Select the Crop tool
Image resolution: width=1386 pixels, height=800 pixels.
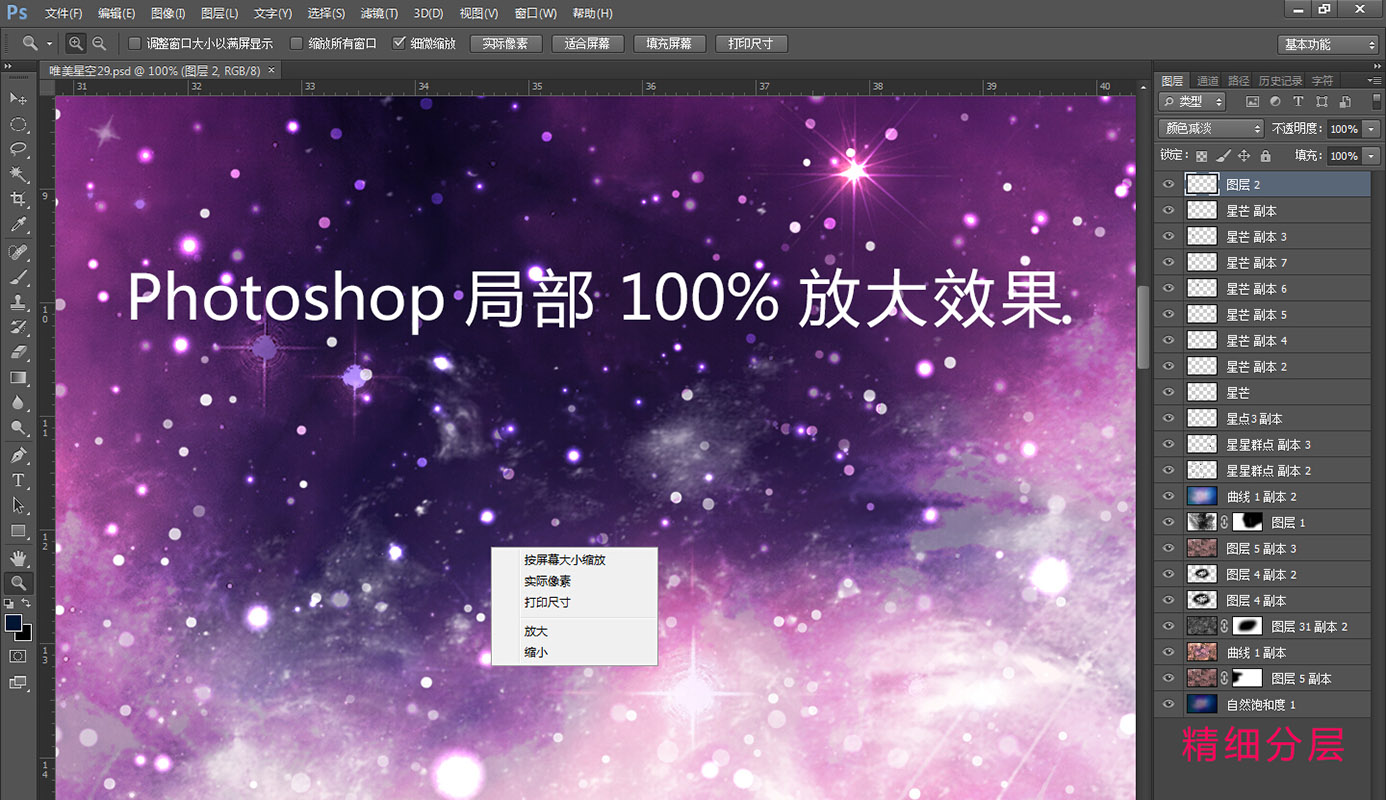[x=18, y=200]
